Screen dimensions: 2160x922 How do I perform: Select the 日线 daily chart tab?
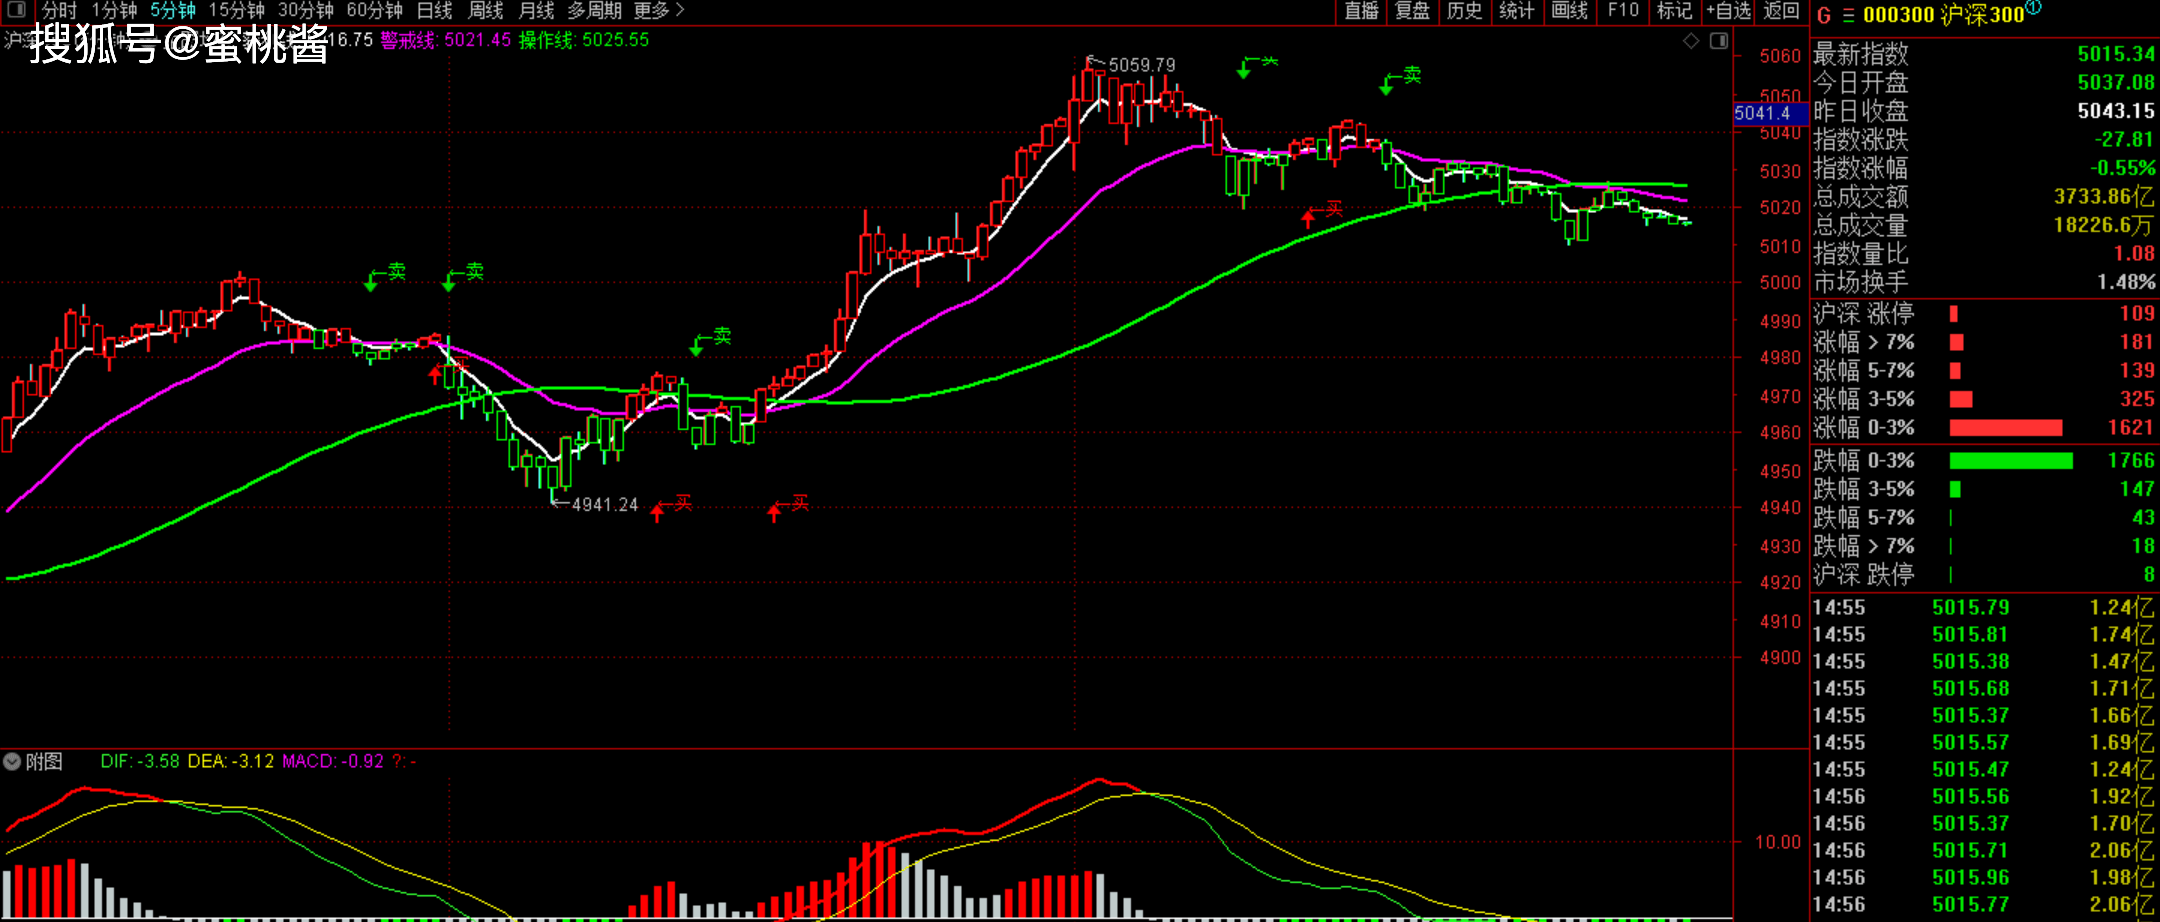click(x=434, y=10)
